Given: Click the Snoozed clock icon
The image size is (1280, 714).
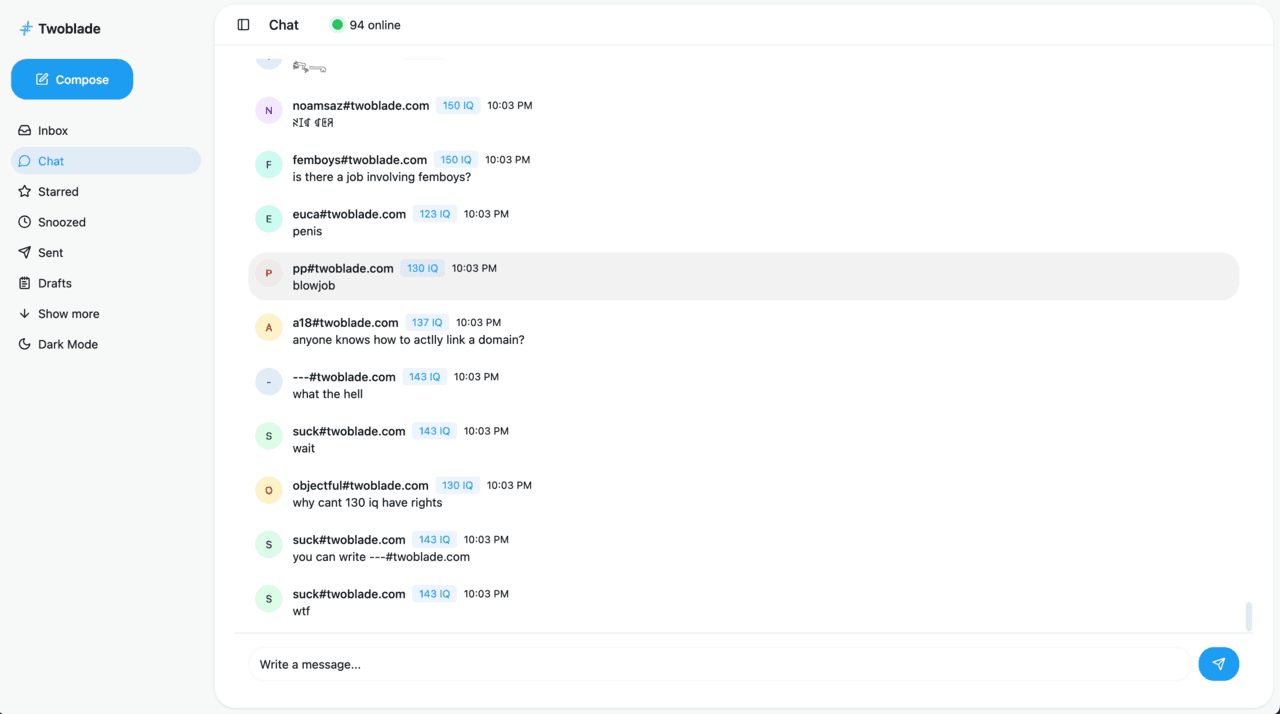Looking at the screenshot, I should click(x=25, y=222).
